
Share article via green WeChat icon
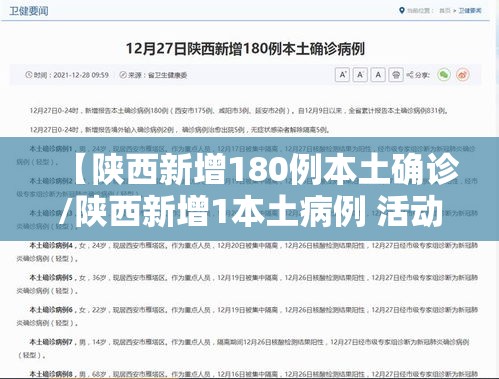click(444, 75)
